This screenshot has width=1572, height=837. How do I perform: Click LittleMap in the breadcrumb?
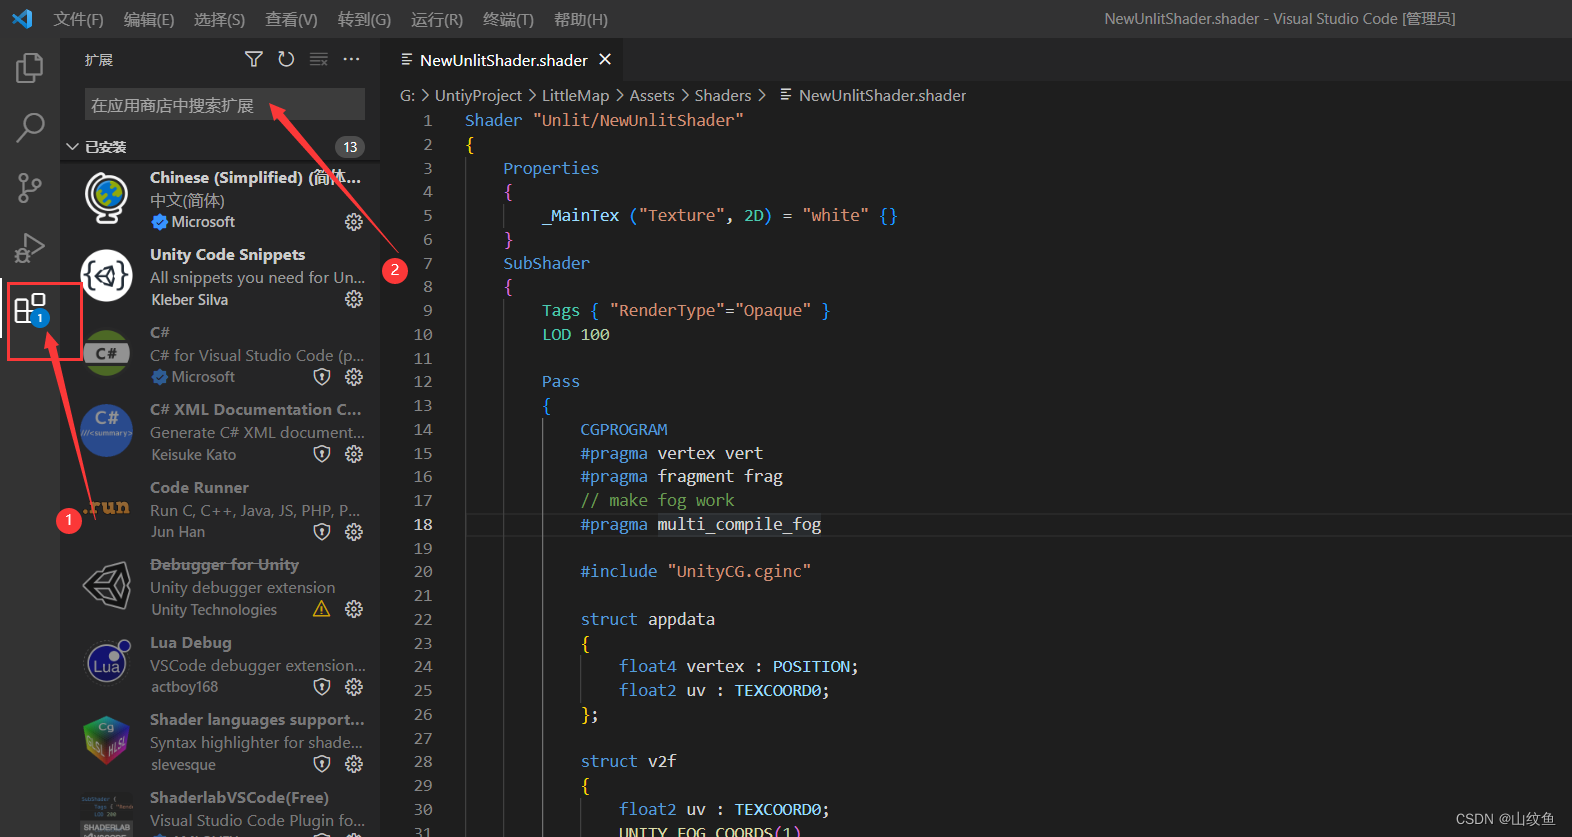(575, 95)
